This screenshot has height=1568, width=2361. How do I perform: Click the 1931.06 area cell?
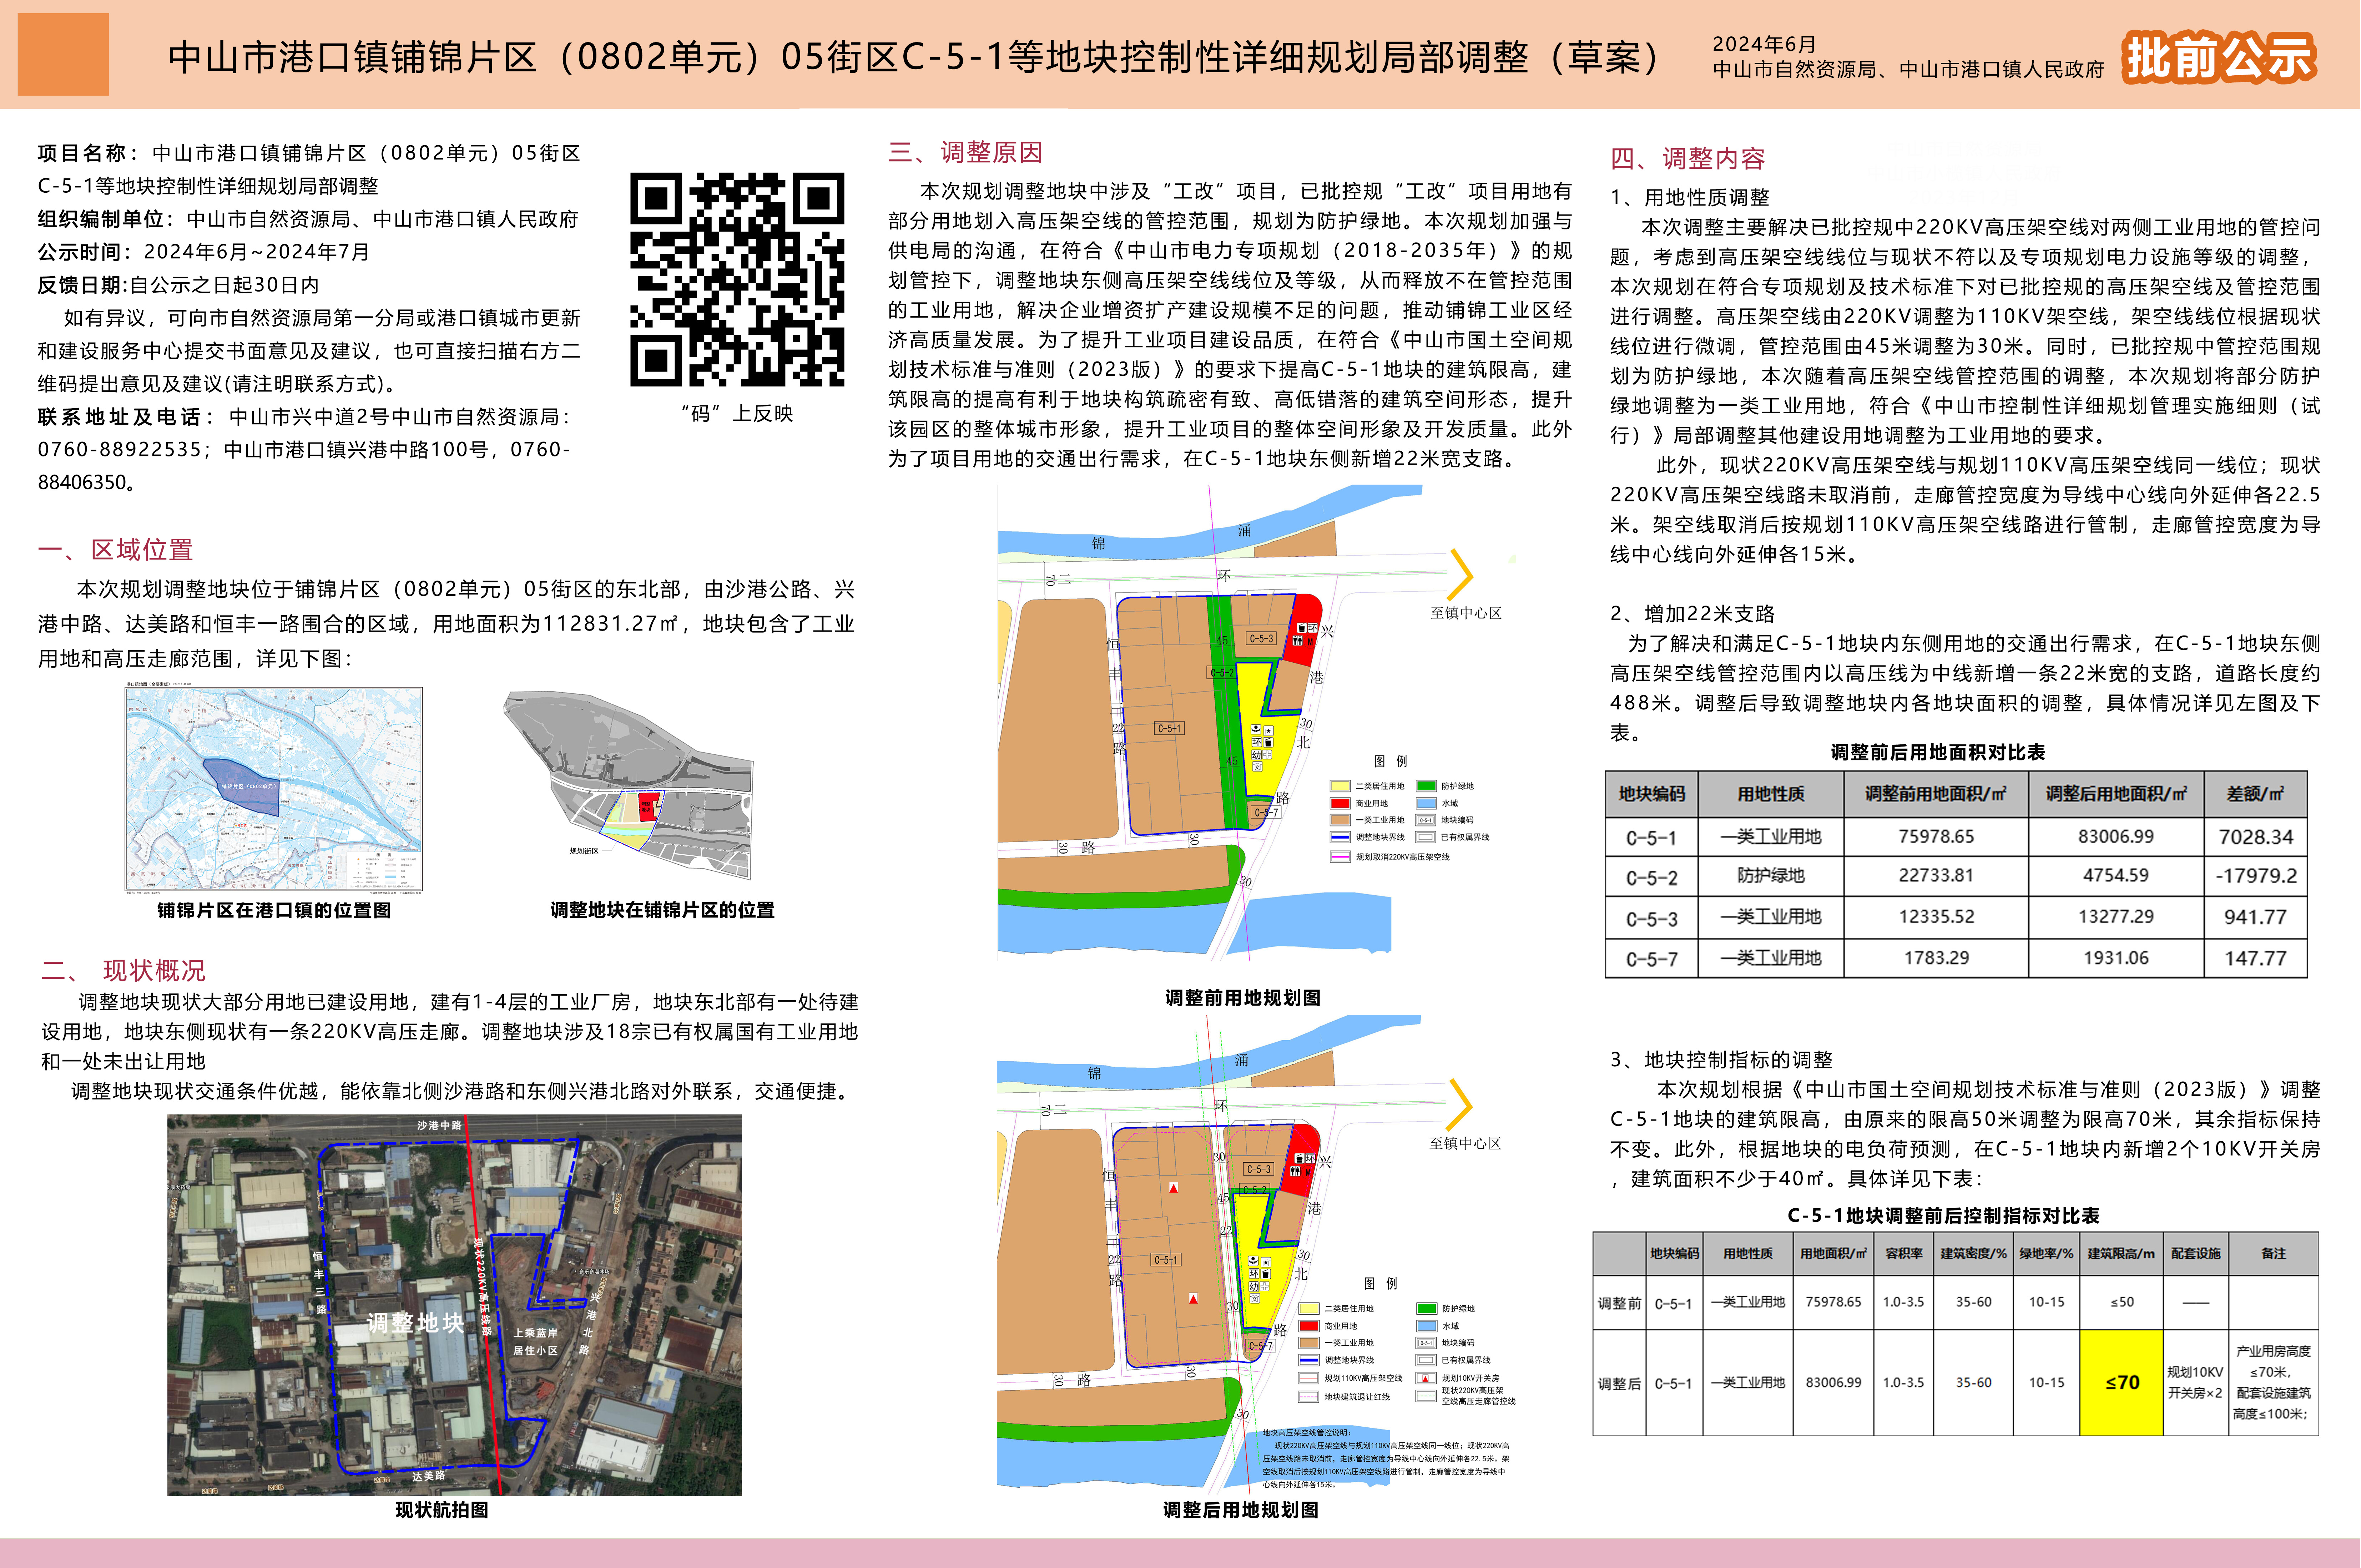[2116, 958]
